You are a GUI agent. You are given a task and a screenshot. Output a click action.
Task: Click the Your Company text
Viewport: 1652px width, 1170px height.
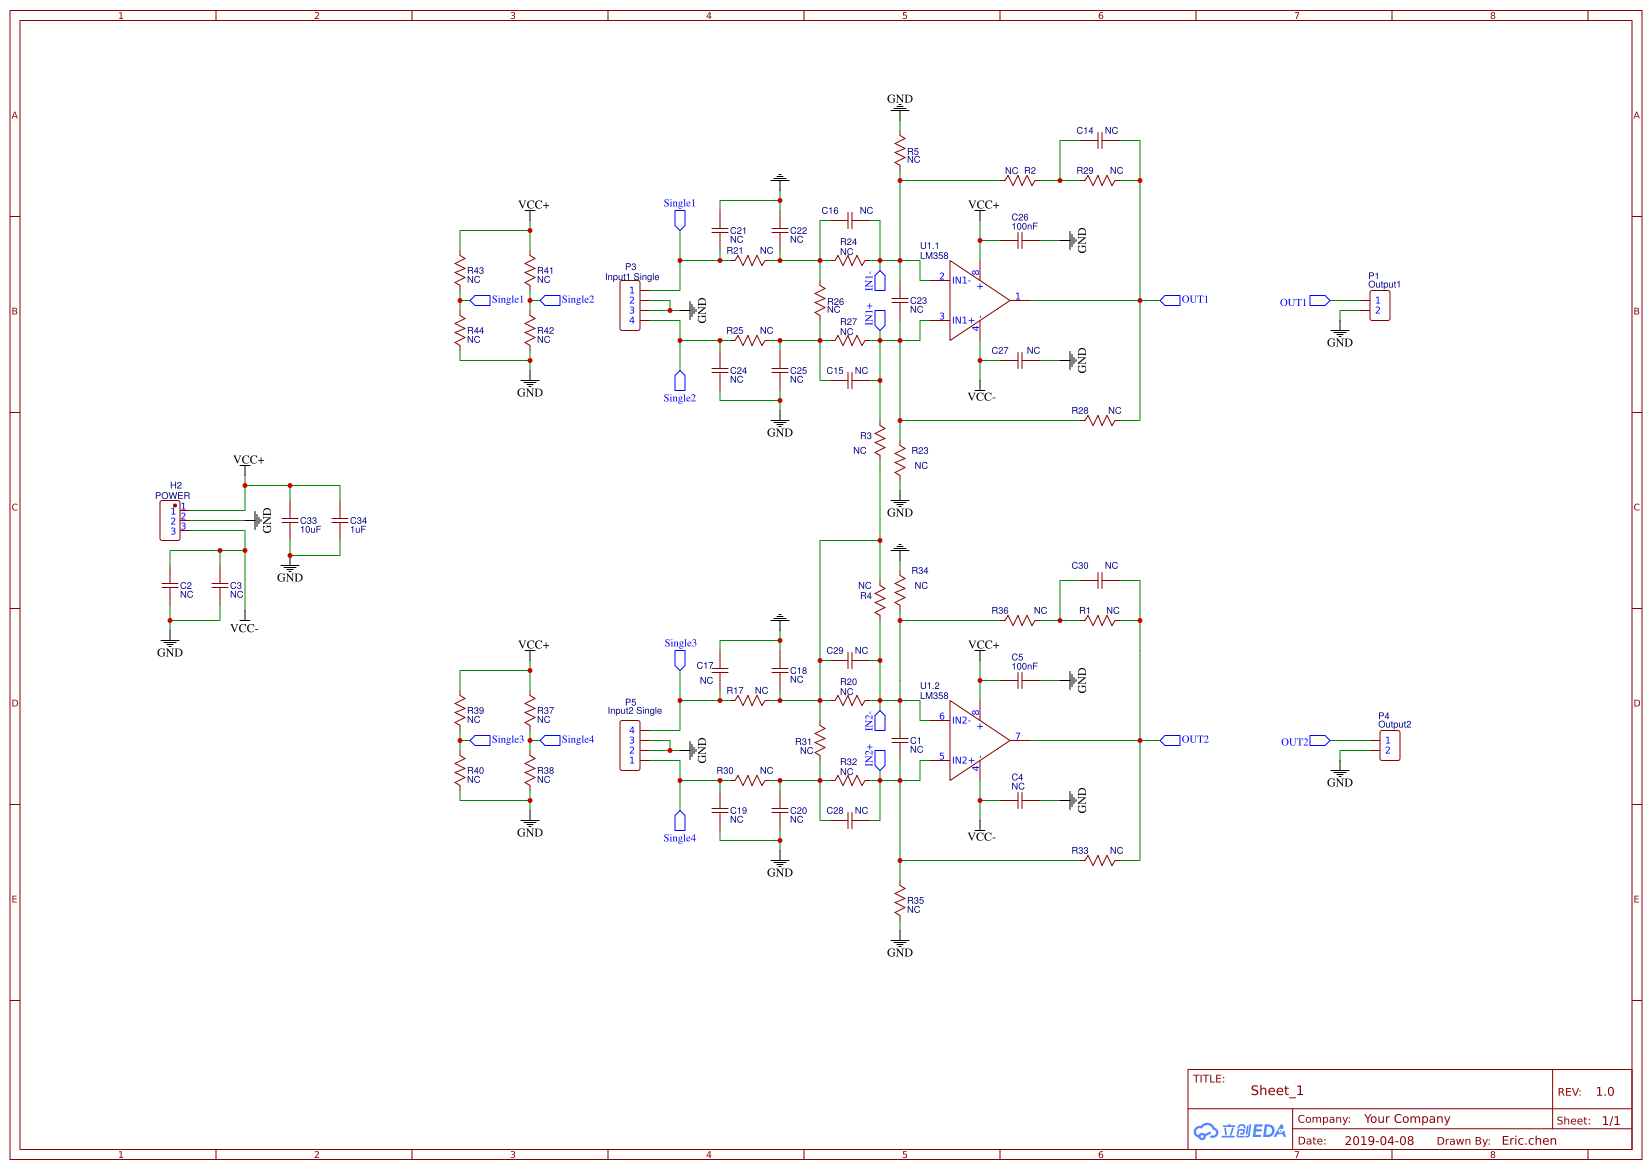pos(1407,1119)
